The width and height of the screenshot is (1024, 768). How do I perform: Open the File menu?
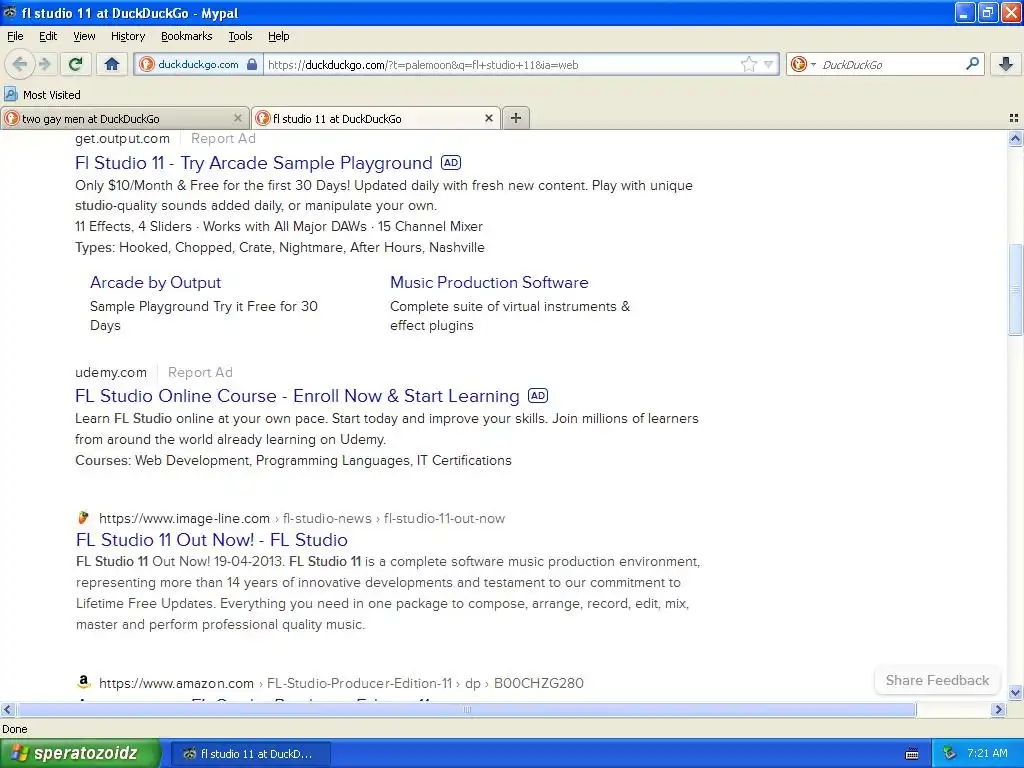[15, 36]
